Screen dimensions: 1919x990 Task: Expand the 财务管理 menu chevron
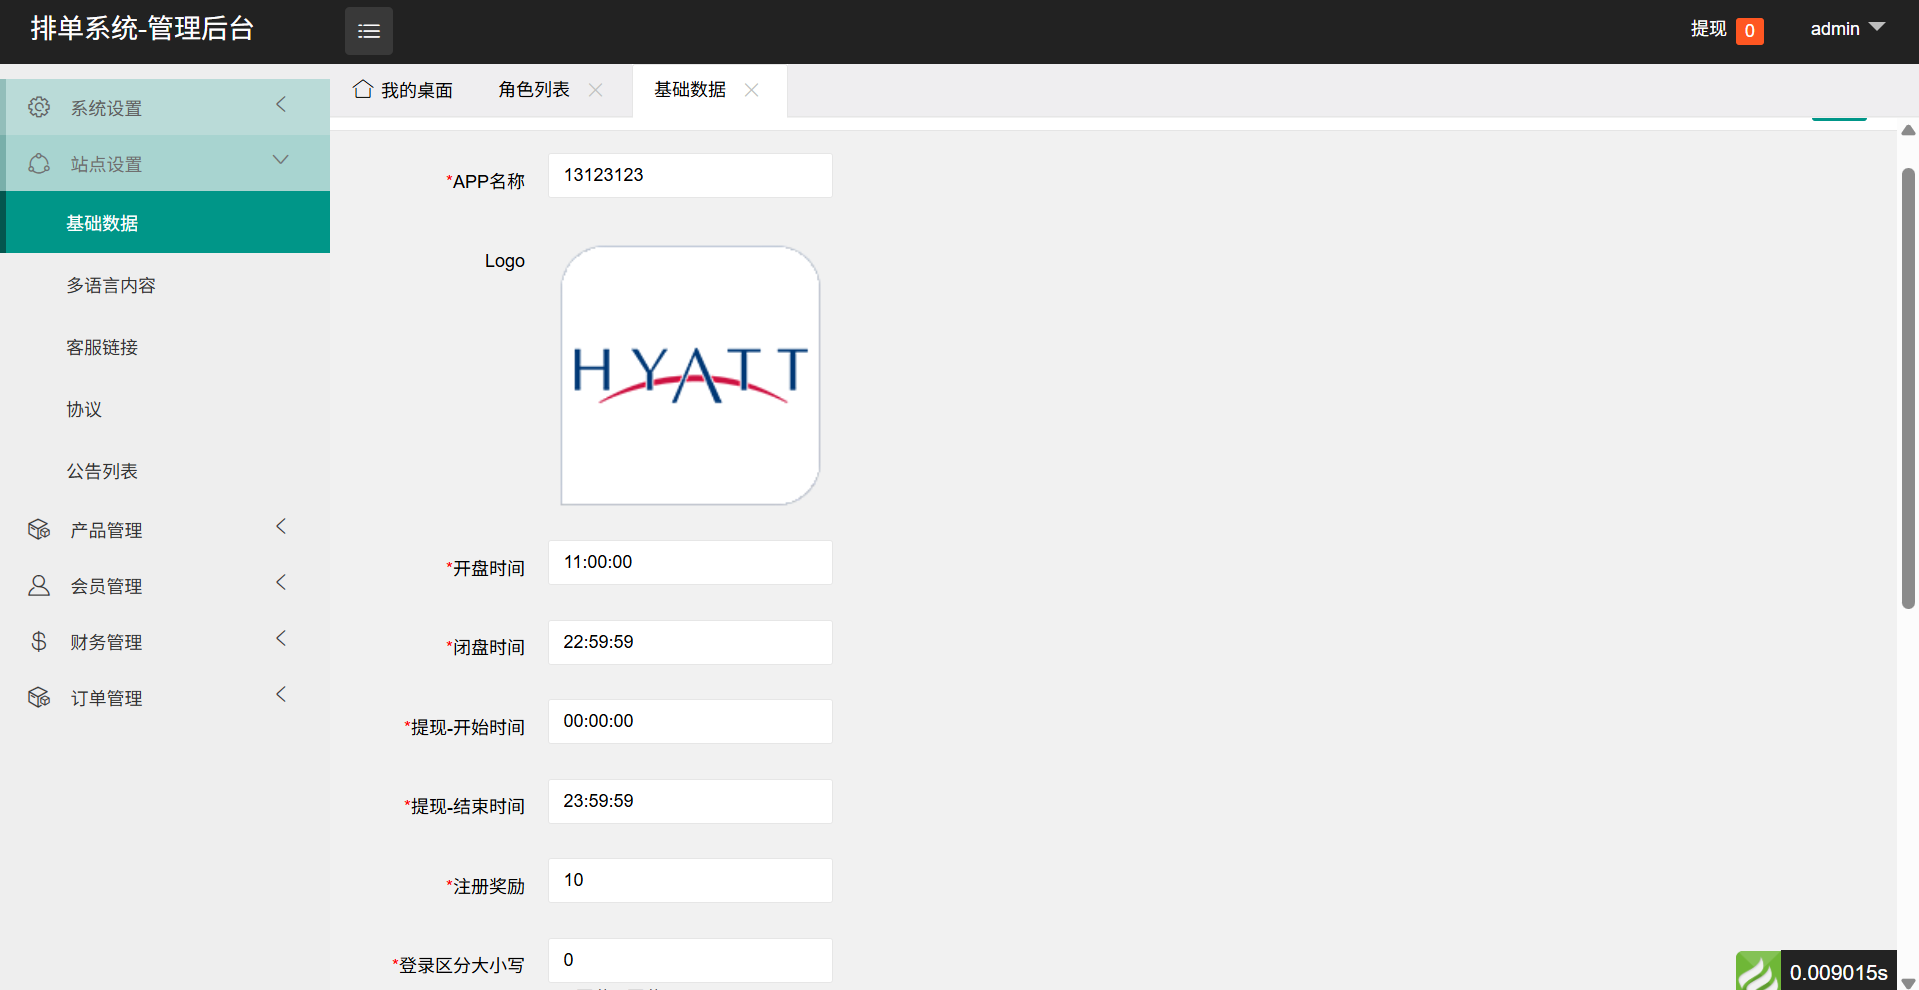(281, 638)
